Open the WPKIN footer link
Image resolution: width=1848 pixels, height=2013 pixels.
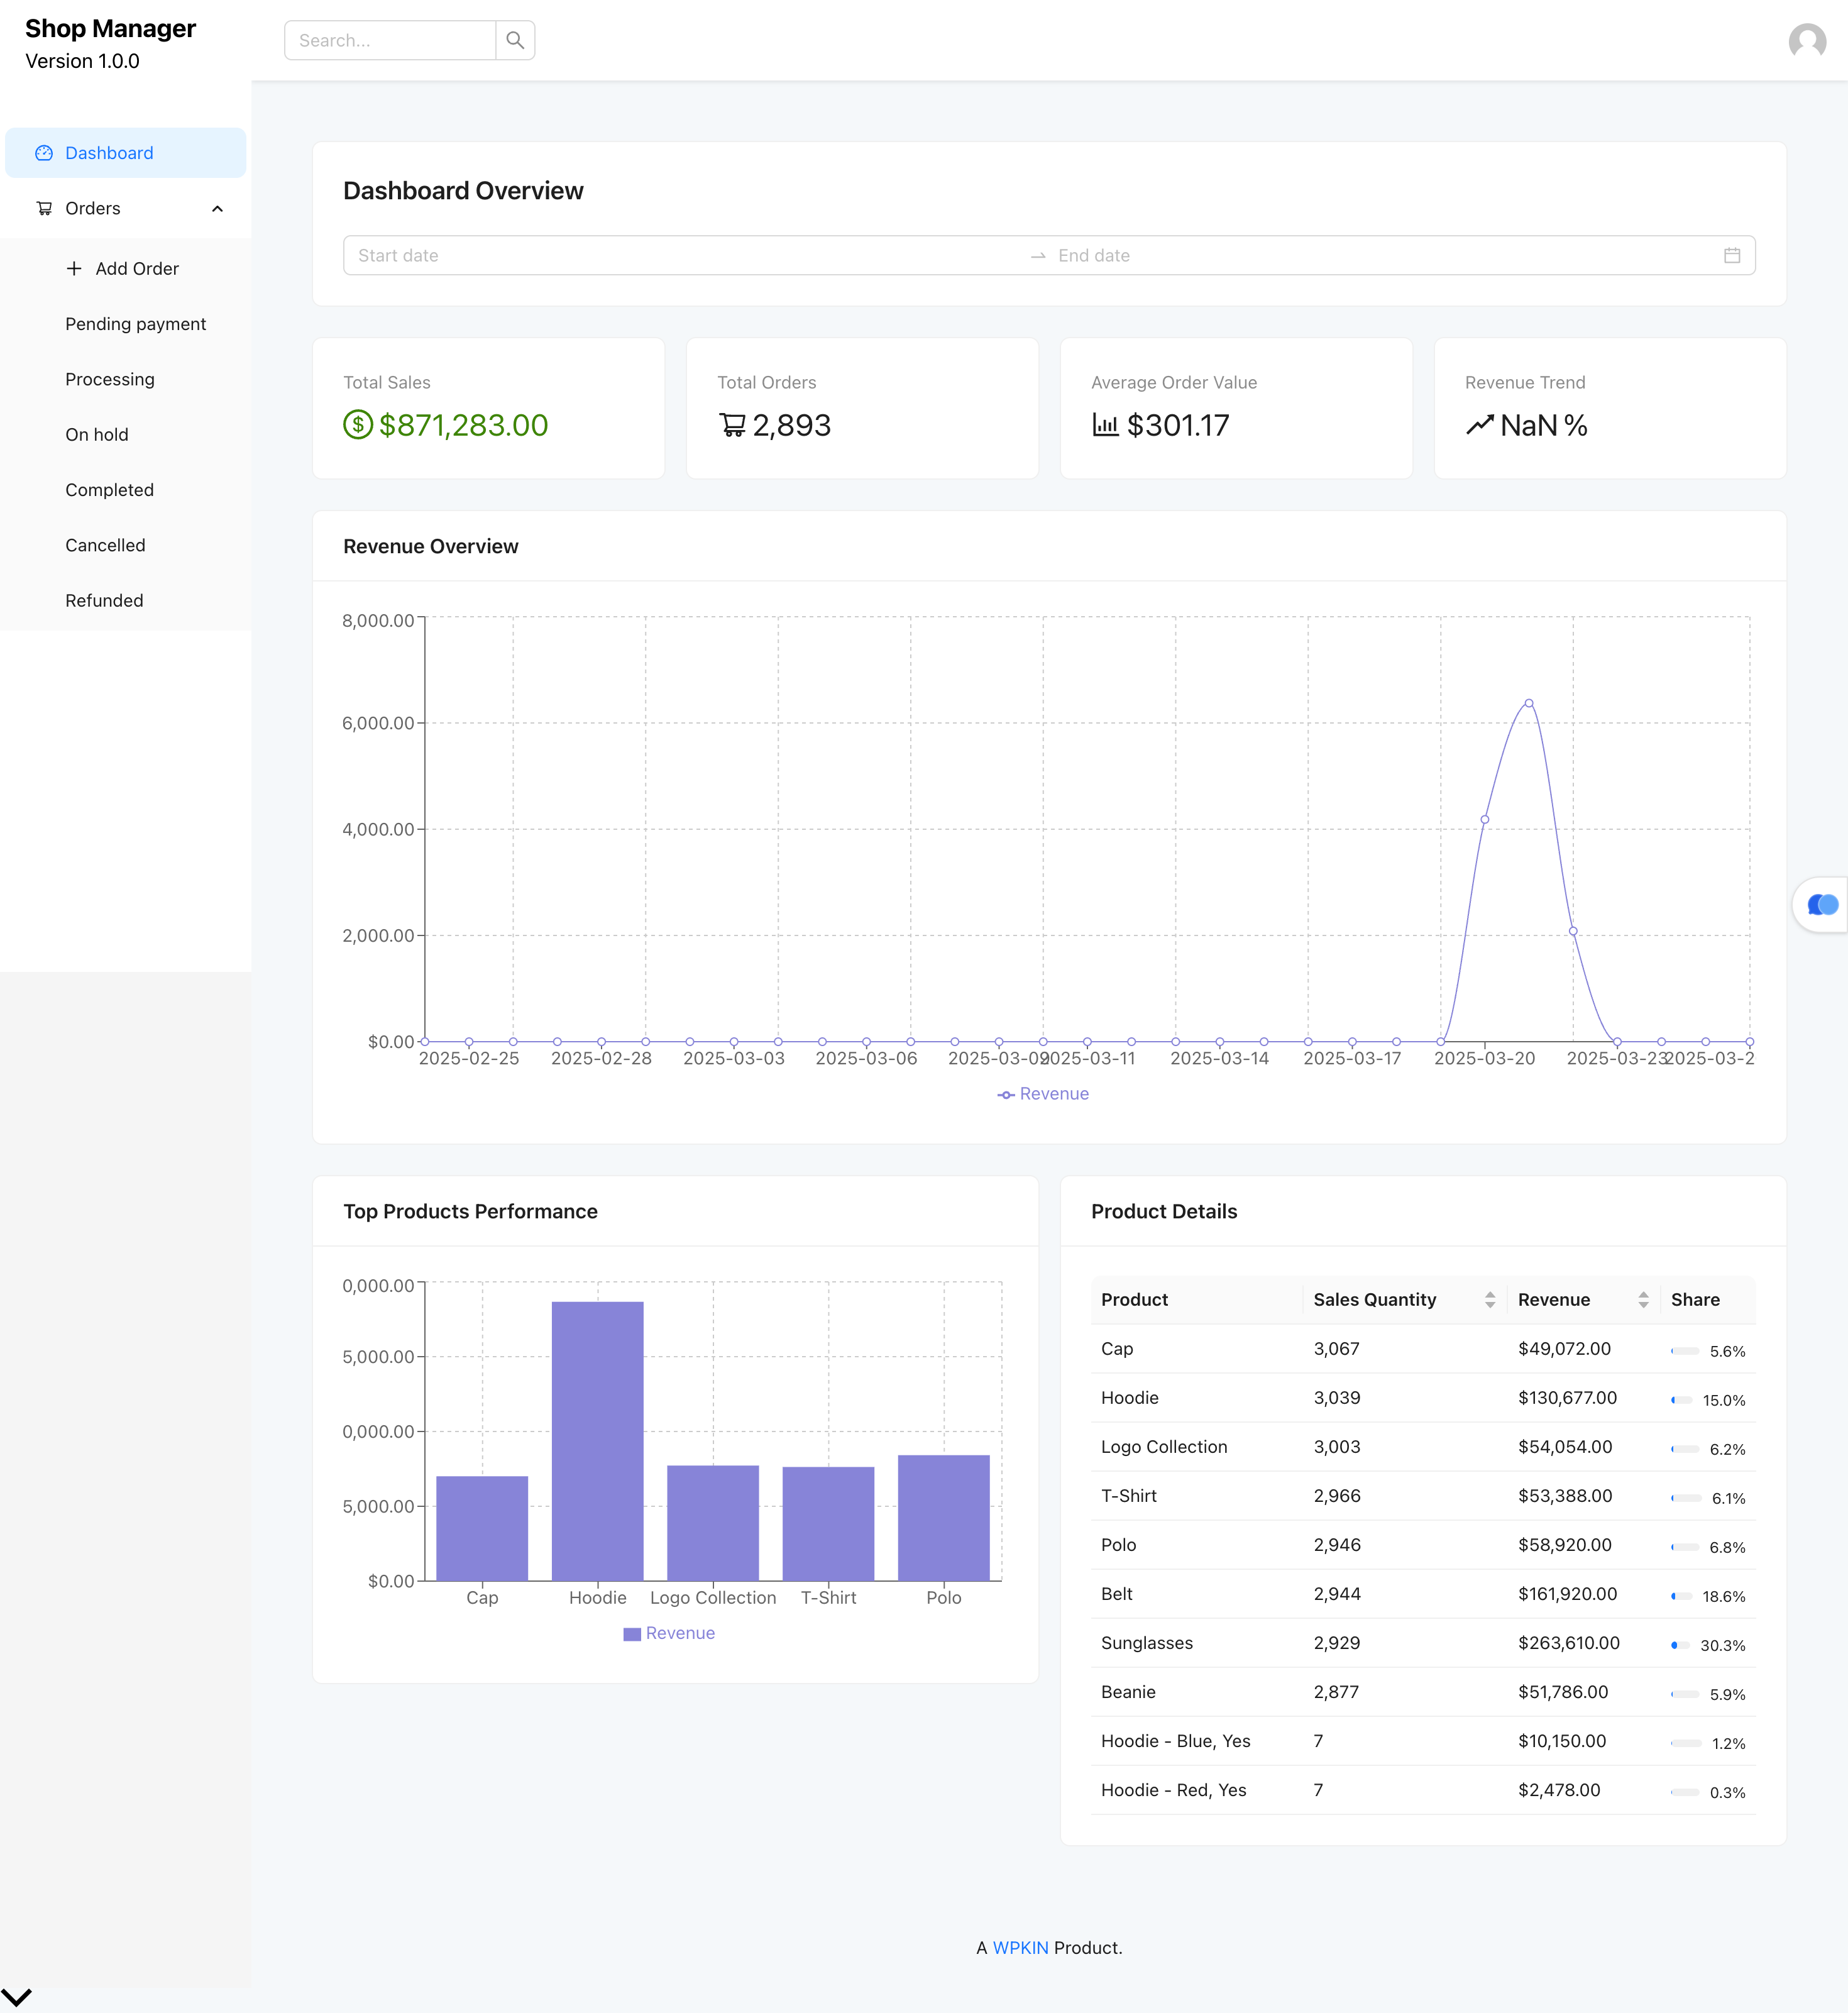pos(1020,1947)
